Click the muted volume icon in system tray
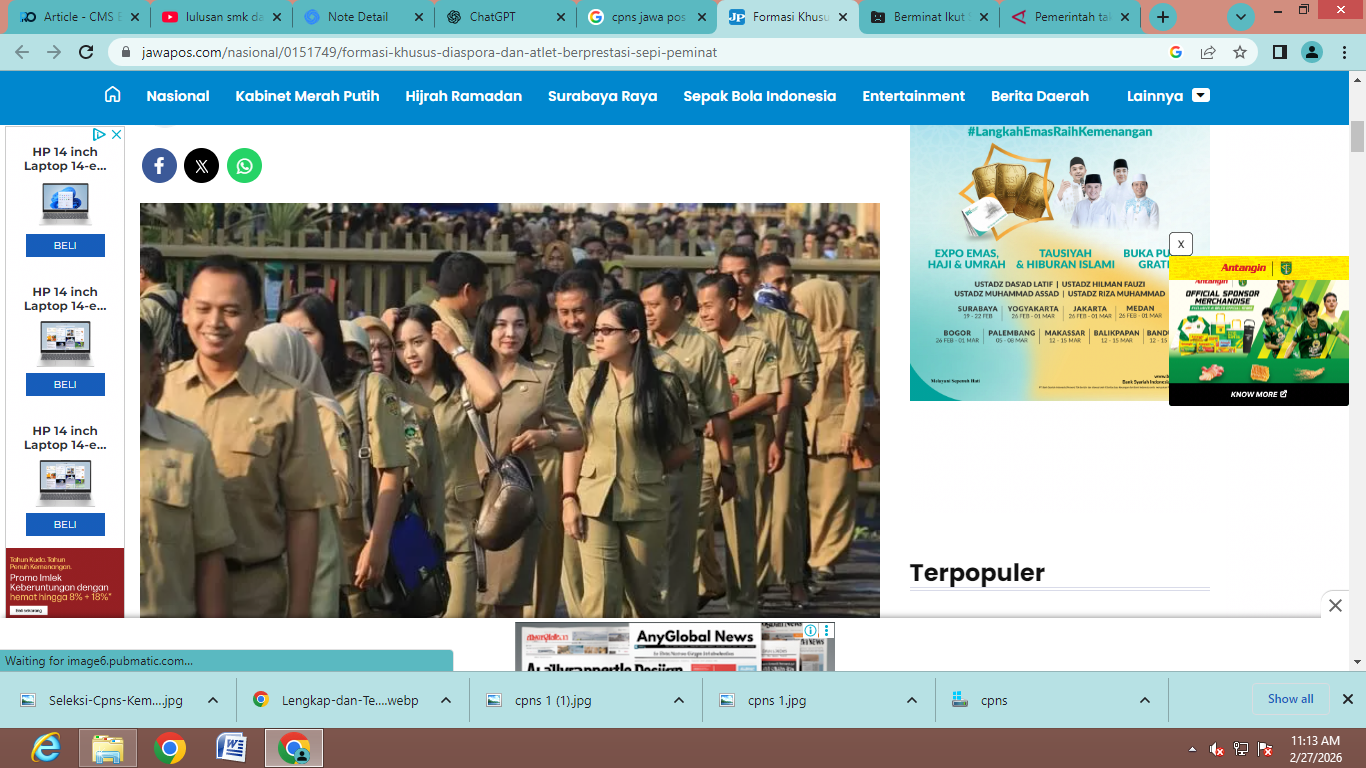1366x768 pixels. click(x=1217, y=749)
